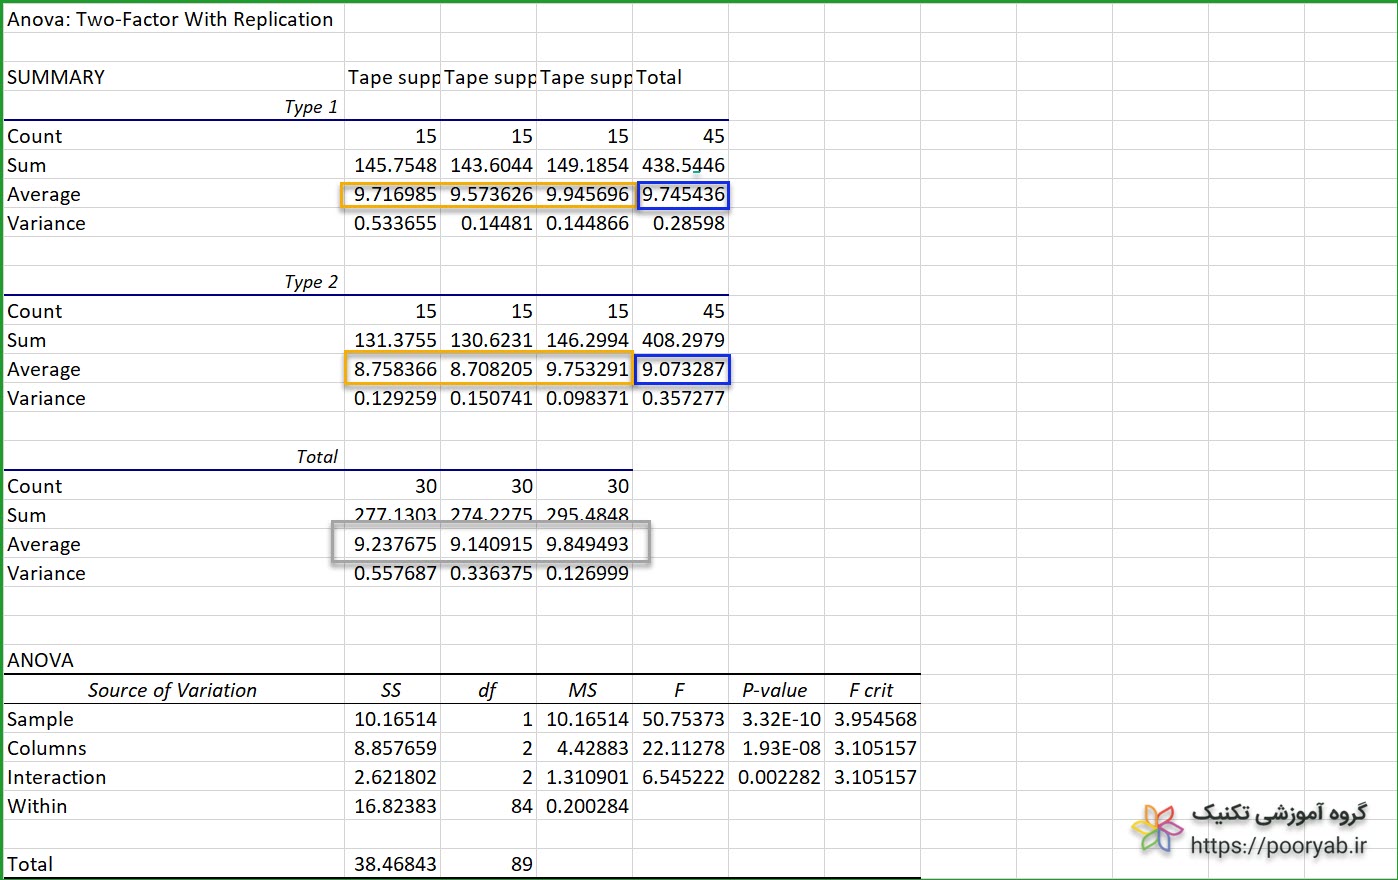Select the blue-bordered average cell 9.745436
Screen dimensions: 1398x880
click(683, 195)
